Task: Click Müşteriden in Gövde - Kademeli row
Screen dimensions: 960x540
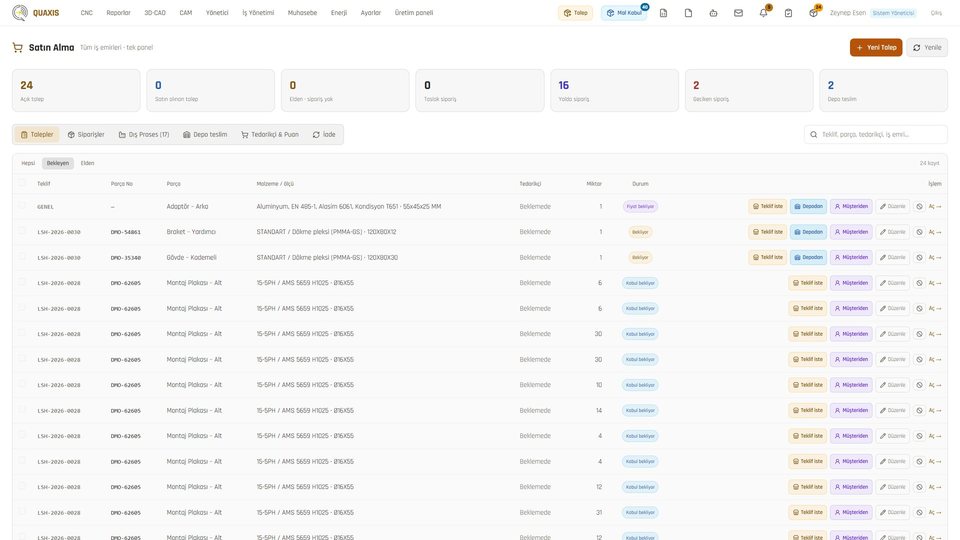Action: click(x=851, y=258)
